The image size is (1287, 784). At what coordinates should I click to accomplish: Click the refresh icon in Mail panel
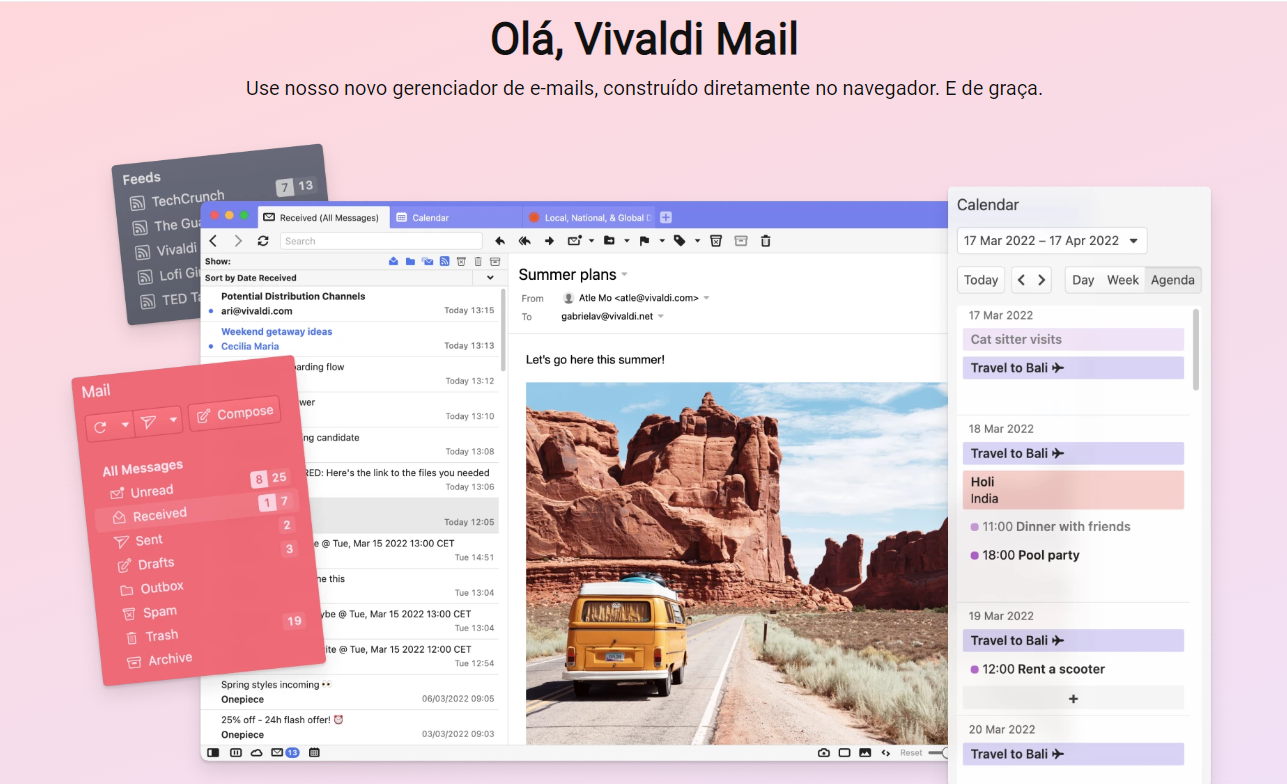click(x=100, y=426)
